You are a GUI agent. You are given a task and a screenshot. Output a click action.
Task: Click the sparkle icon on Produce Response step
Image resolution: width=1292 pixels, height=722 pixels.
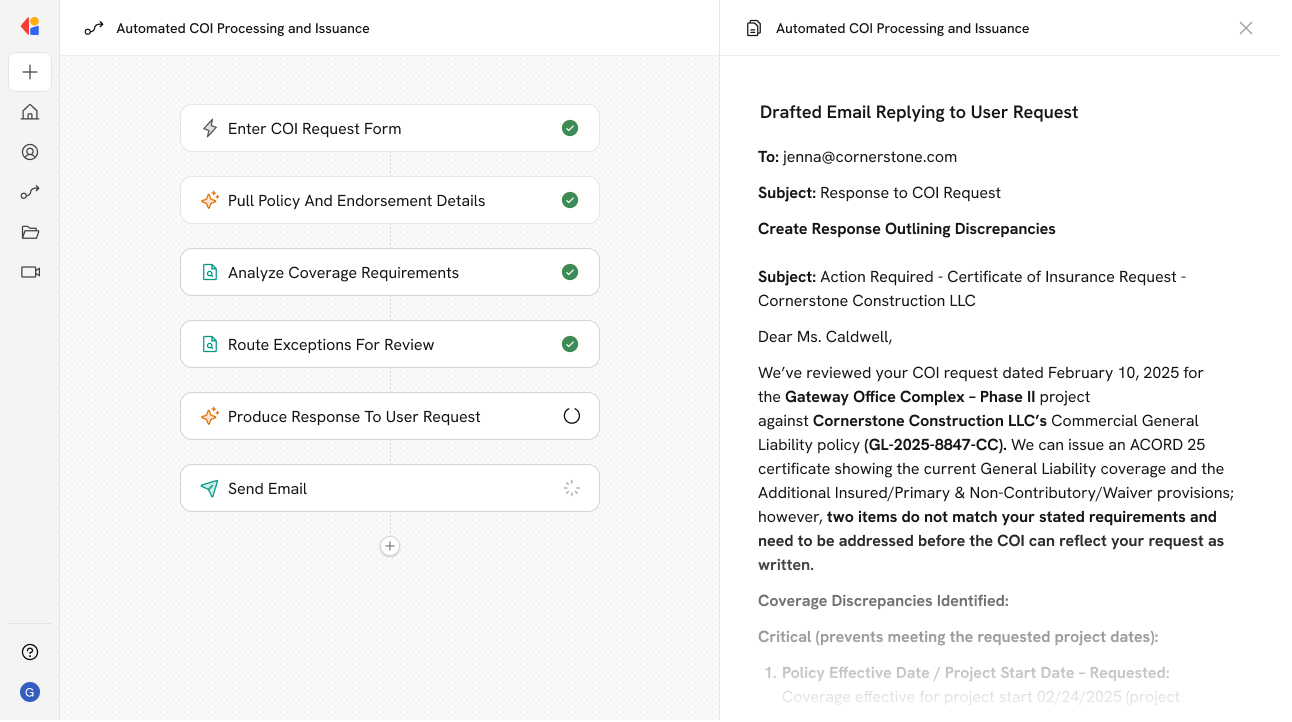point(210,416)
